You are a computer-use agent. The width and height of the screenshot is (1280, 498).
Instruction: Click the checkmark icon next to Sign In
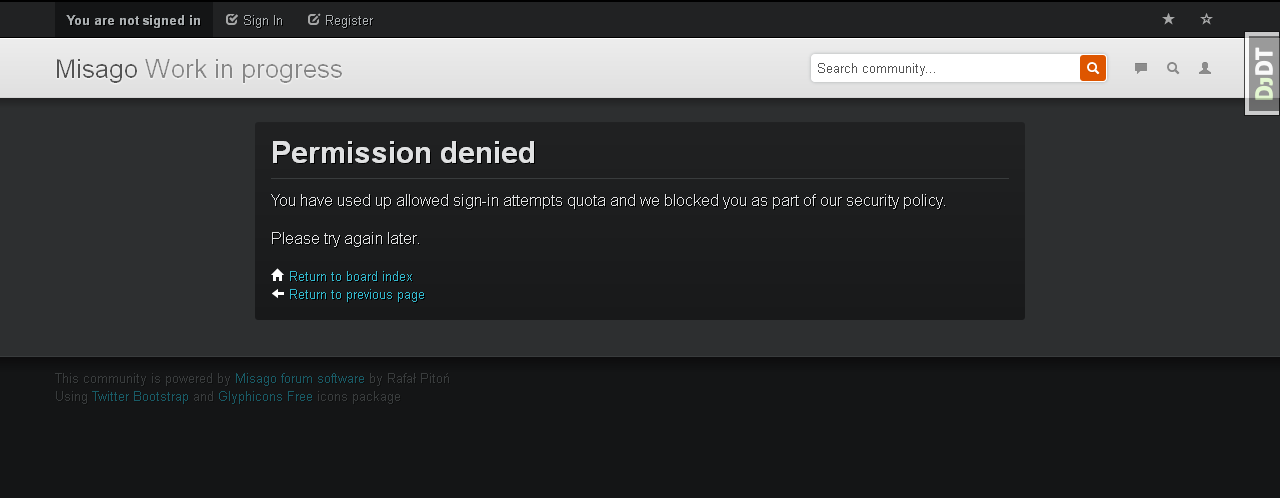click(x=232, y=20)
